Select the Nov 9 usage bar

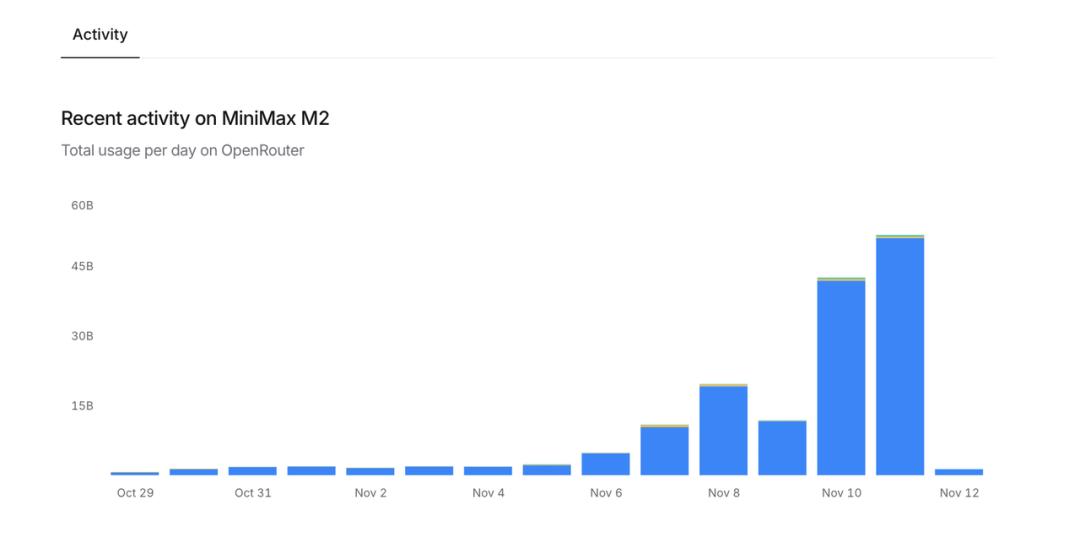[x=782, y=448]
